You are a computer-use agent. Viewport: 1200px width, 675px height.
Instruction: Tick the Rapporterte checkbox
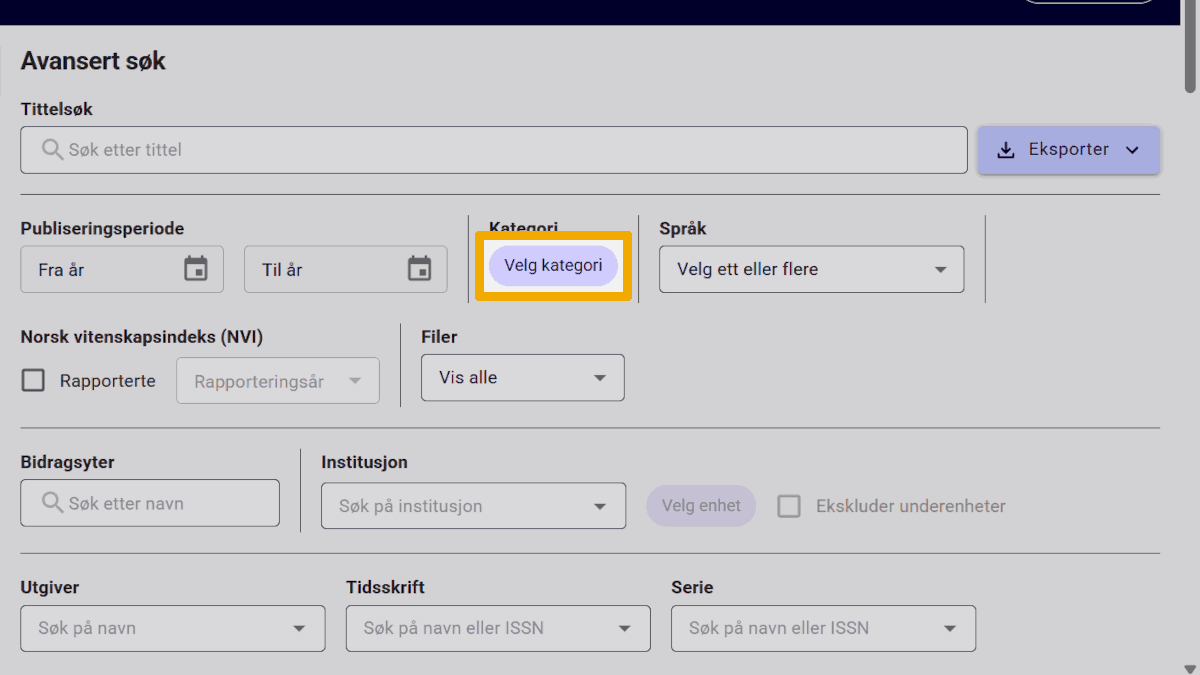click(34, 381)
